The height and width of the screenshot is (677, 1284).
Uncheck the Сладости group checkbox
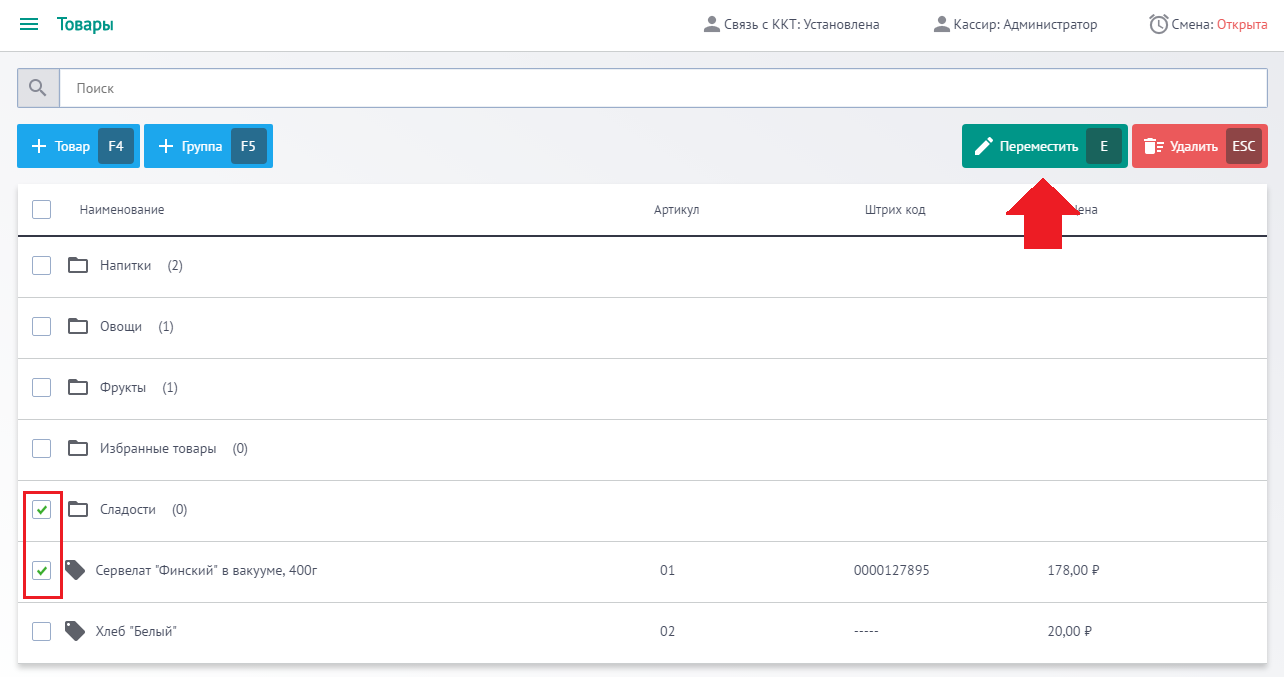(41, 510)
